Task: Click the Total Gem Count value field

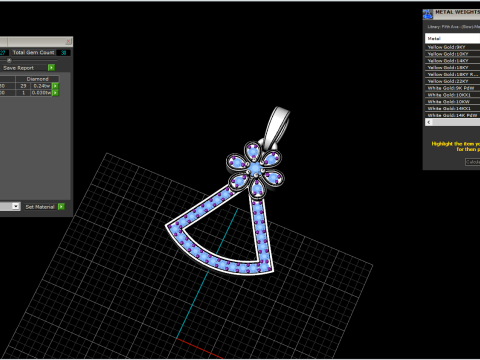Action: click(x=63, y=53)
